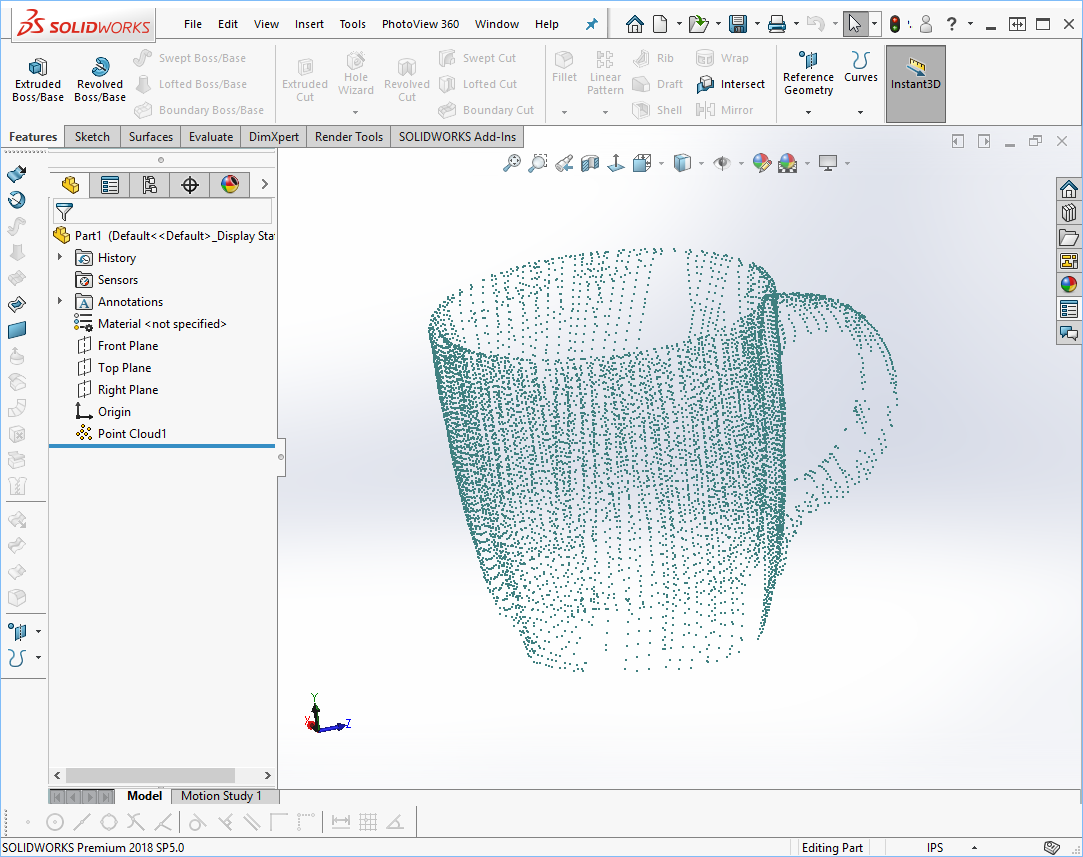This screenshot has height=857, width=1083.
Task: Open the PropertyManager tab icon
Action: tap(110, 184)
